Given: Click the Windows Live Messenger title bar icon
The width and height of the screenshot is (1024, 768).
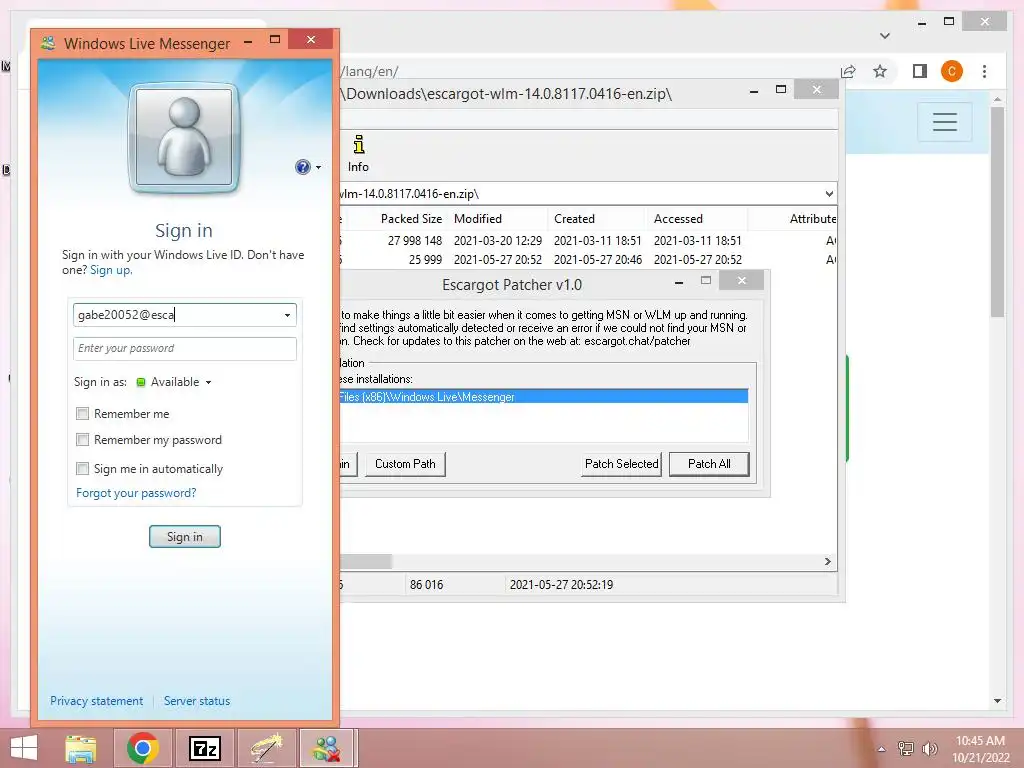Looking at the screenshot, I should [x=48, y=43].
